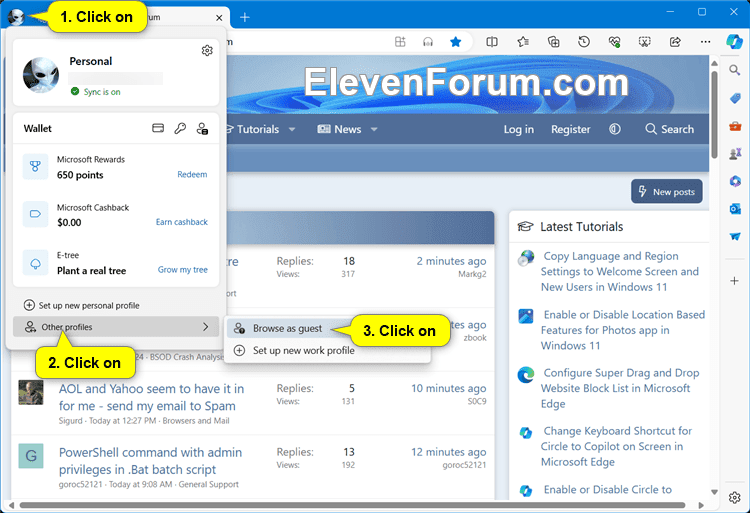Click the scroll down arrow on page scrollbar
Viewport: 750px width, 513px height.
tap(714, 491)
